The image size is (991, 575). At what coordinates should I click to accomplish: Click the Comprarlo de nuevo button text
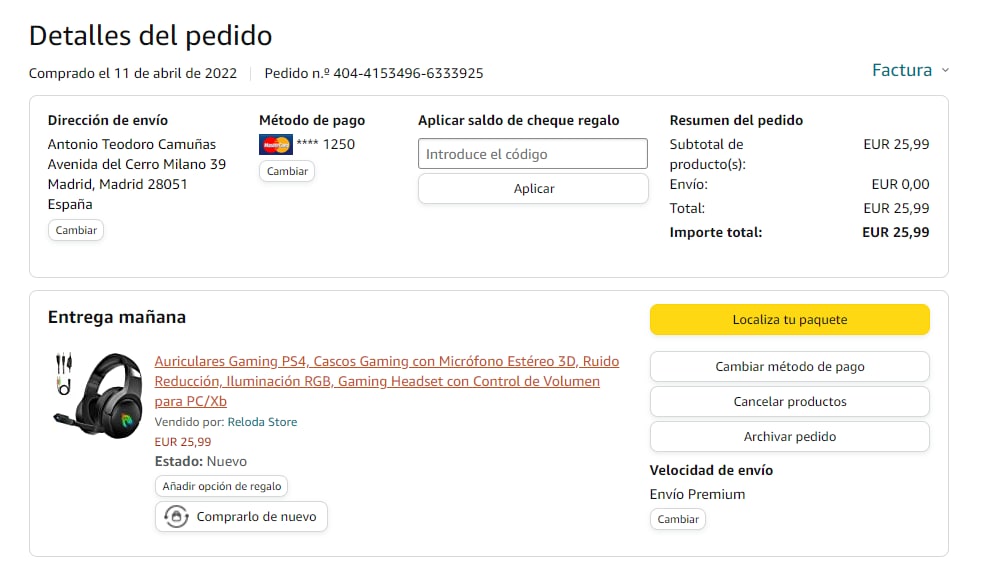(256, 517)
